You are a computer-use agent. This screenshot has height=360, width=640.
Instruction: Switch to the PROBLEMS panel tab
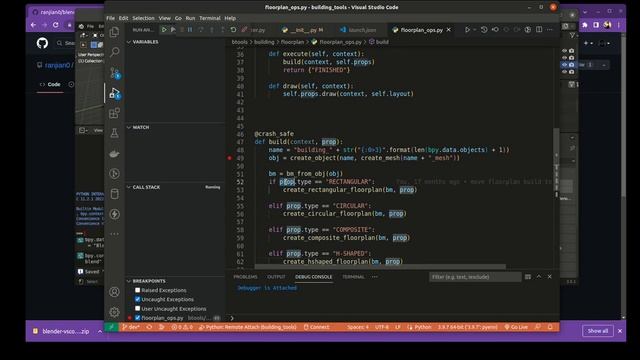pos(245,277)
